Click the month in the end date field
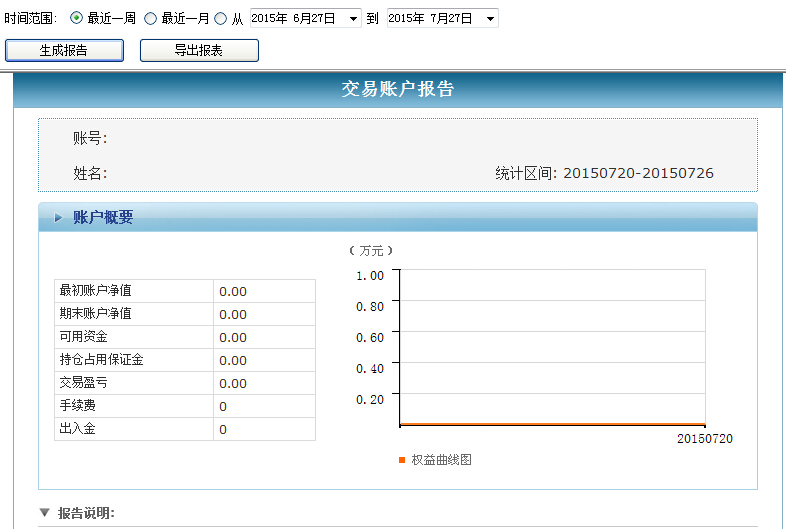This screenshot has width=786, height=529. coord(437,19)
